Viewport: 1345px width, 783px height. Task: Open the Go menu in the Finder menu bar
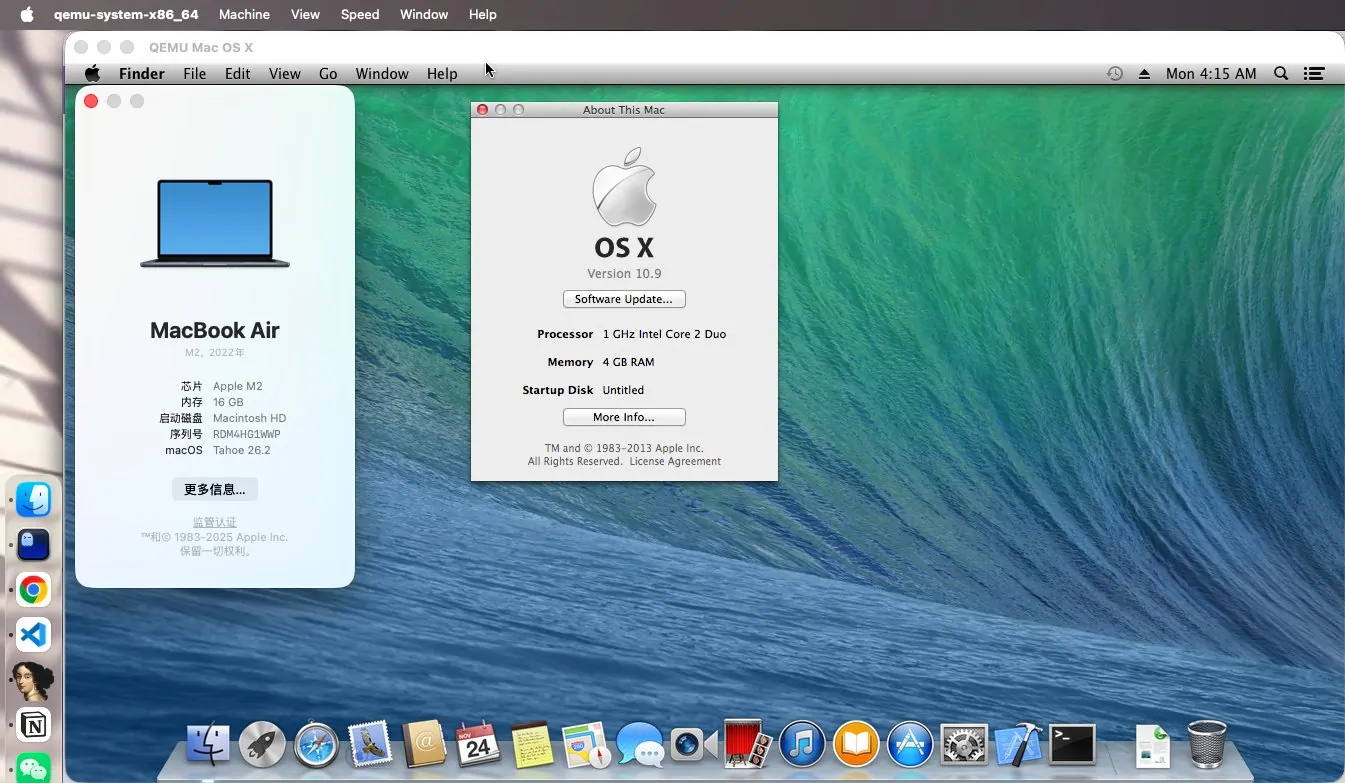[x=328, y=73]
